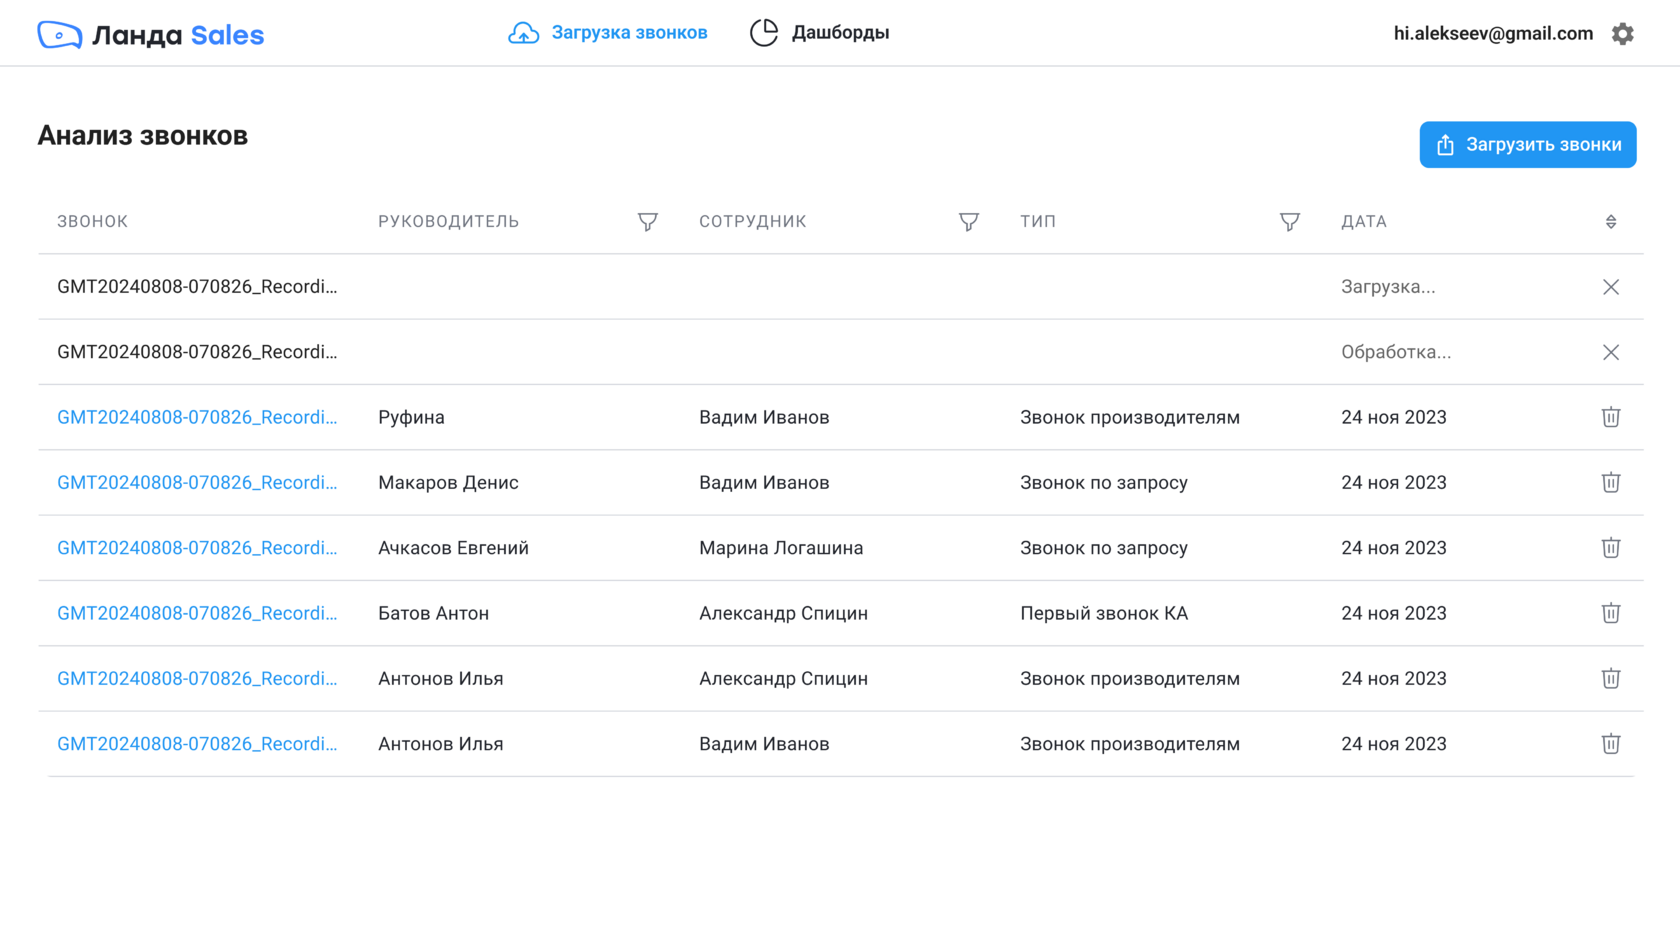Click the Ланда Sales logo
The width and height of the screenshot is (1680, 931).
pyautogui.click(x=151, y=35)
